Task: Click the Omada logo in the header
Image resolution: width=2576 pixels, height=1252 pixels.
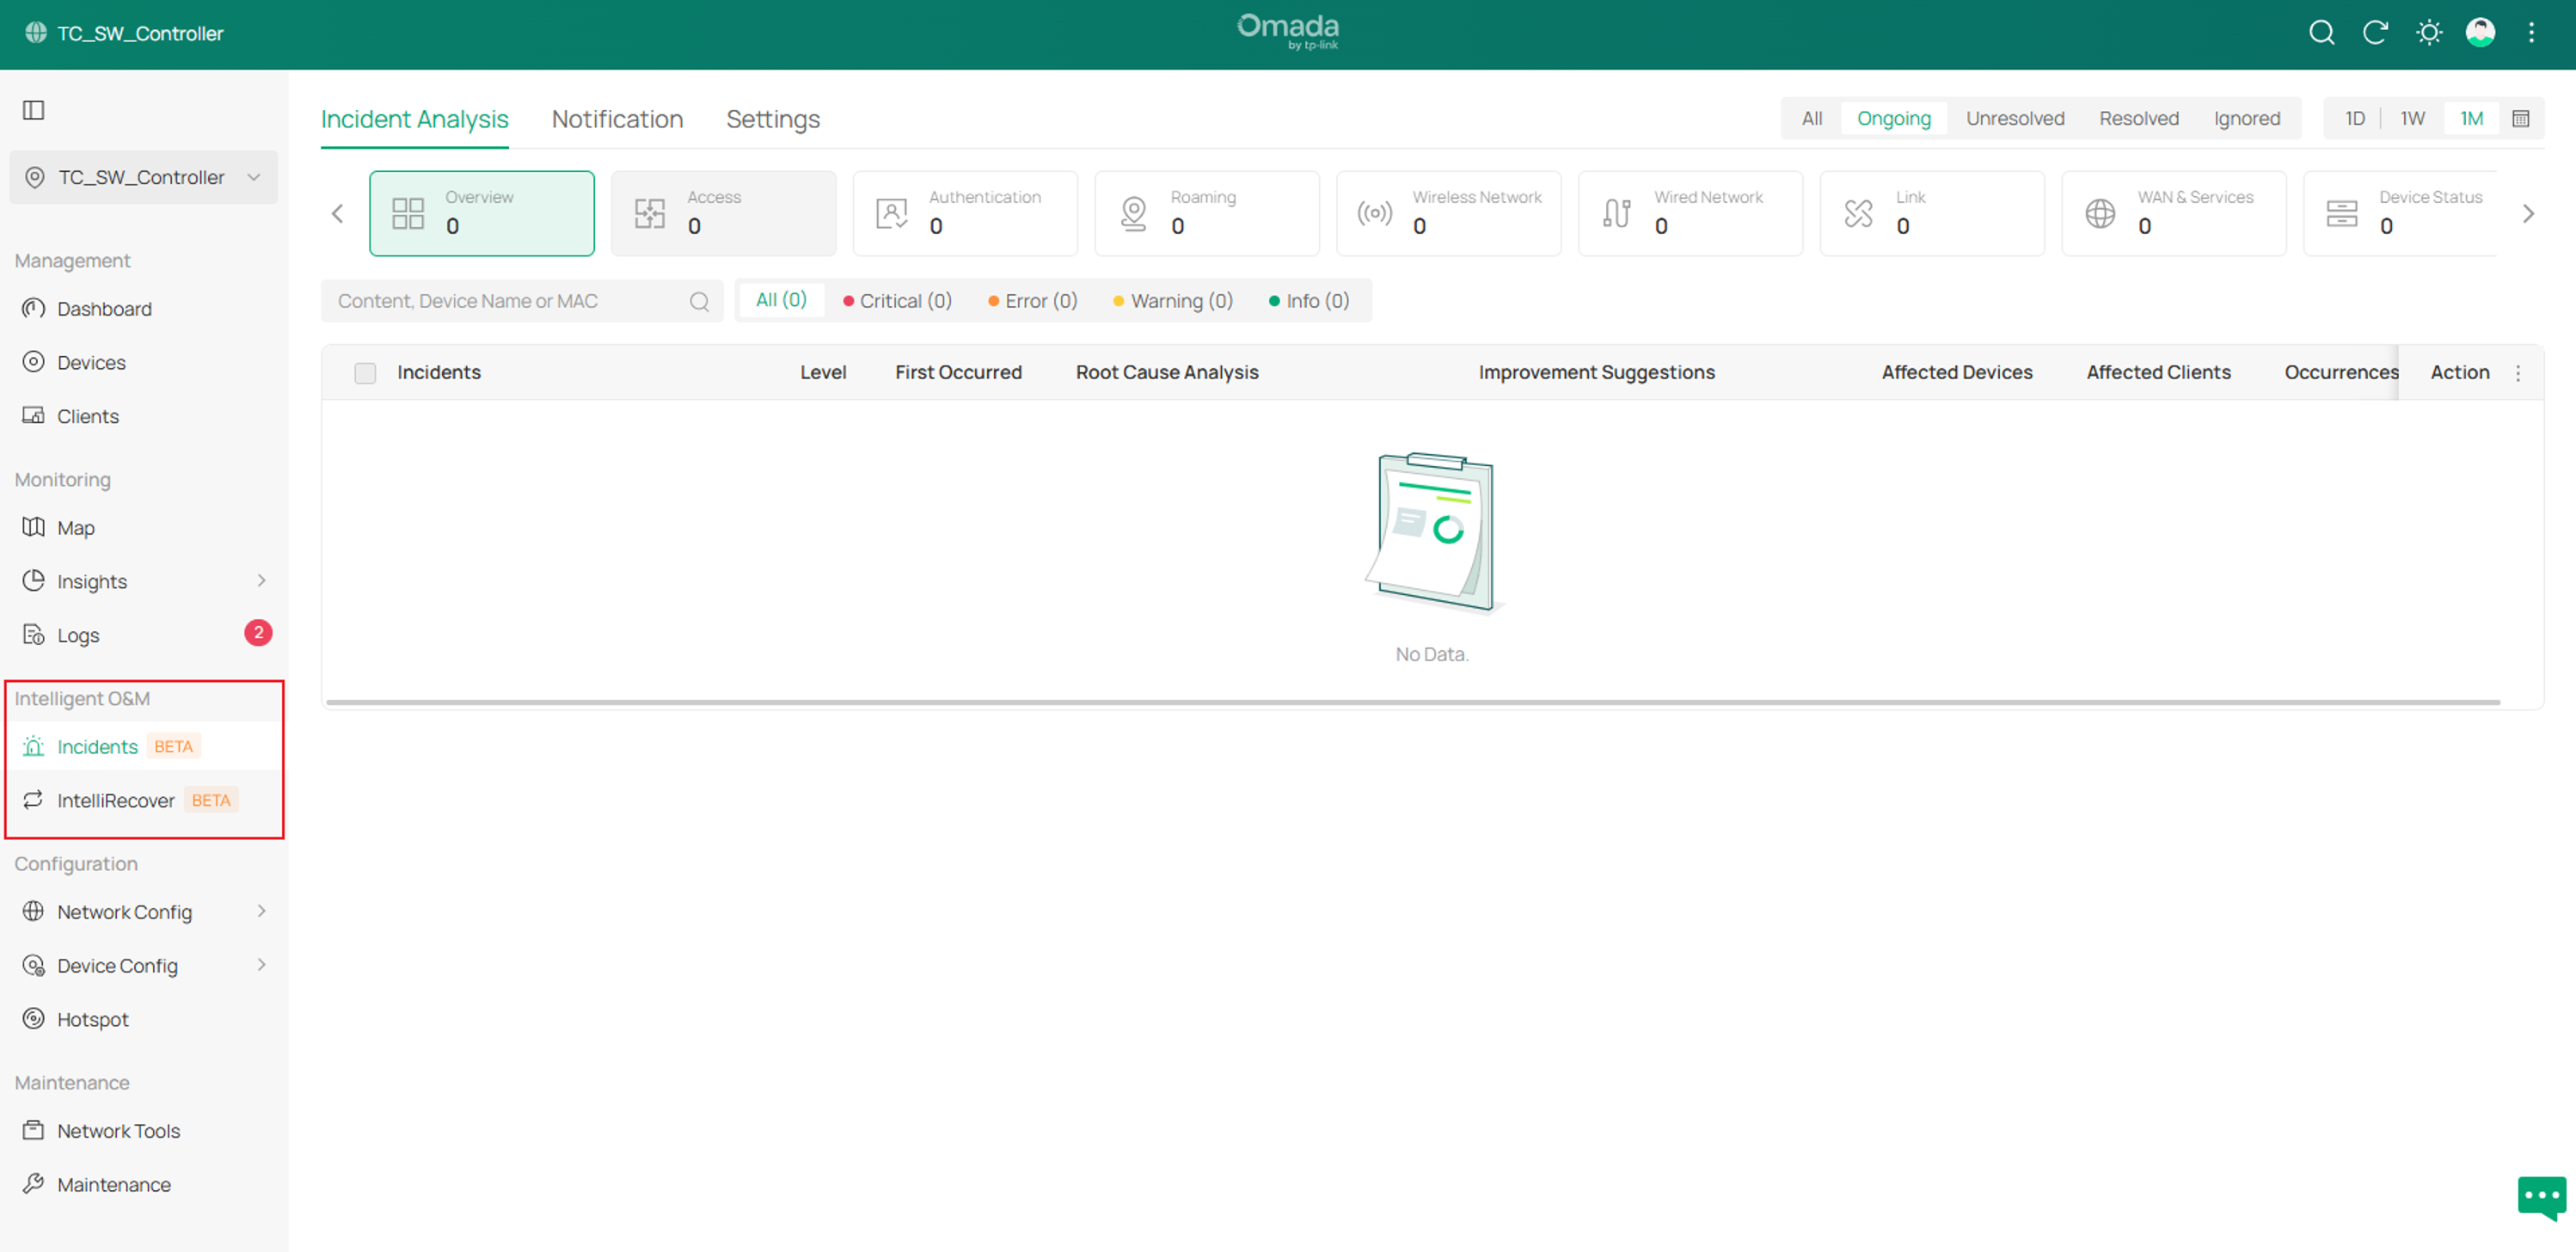Action: pyautogui.click(x=1288, y=31)
